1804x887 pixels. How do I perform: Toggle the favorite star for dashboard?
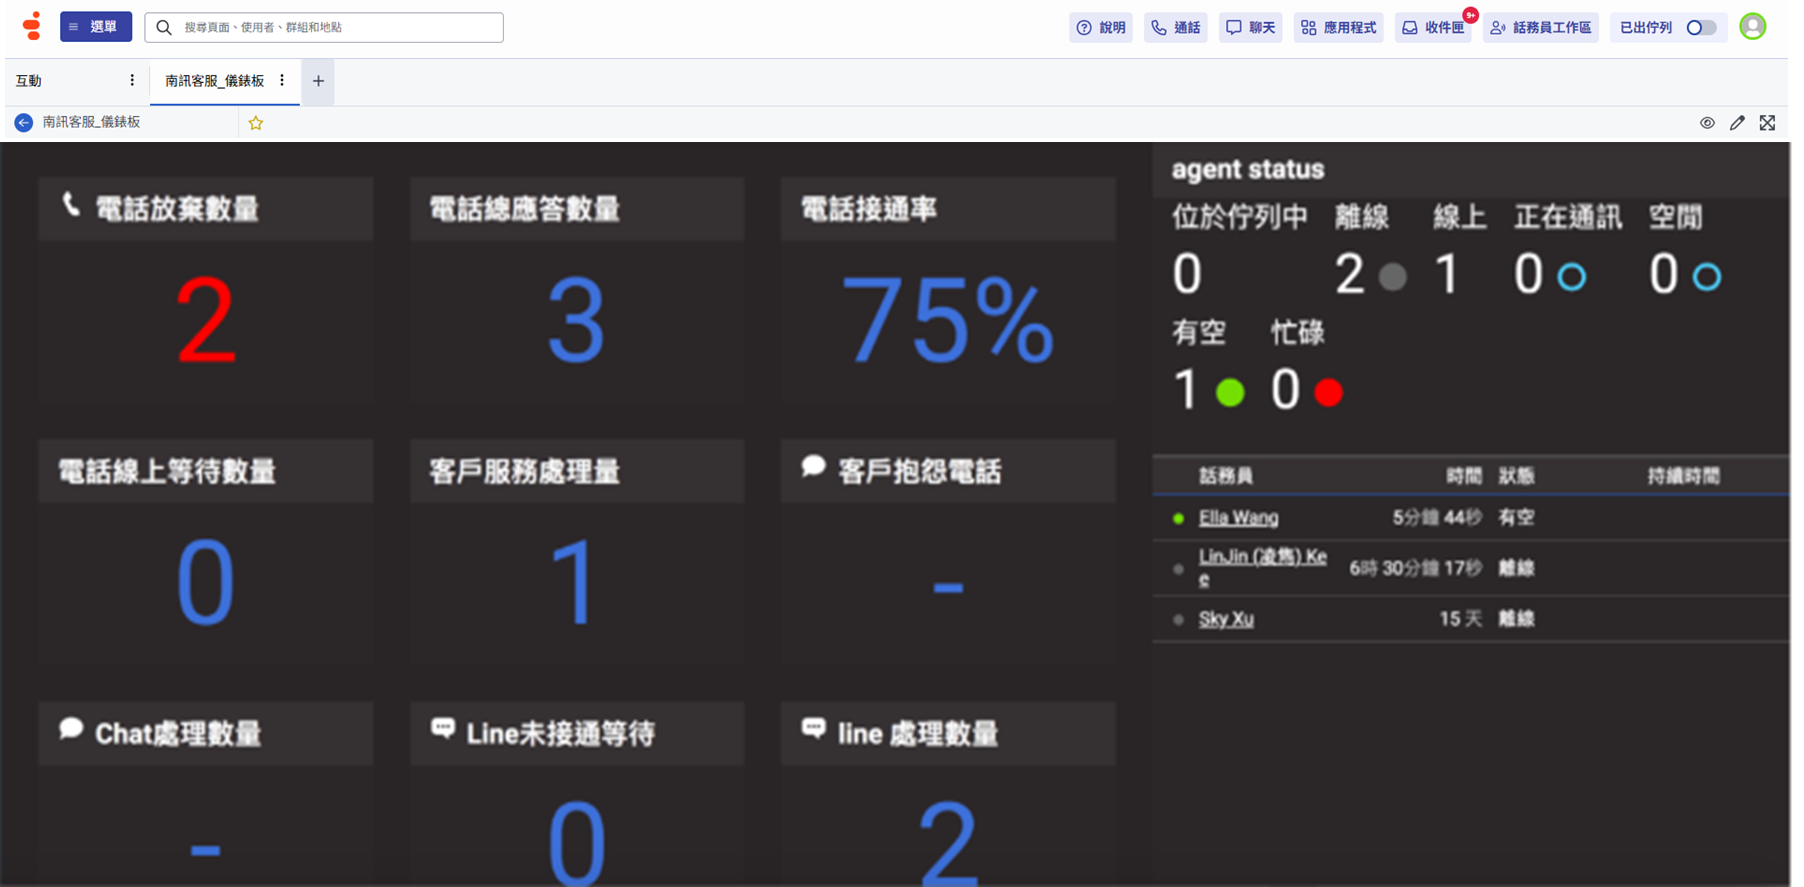click(256, 123)
